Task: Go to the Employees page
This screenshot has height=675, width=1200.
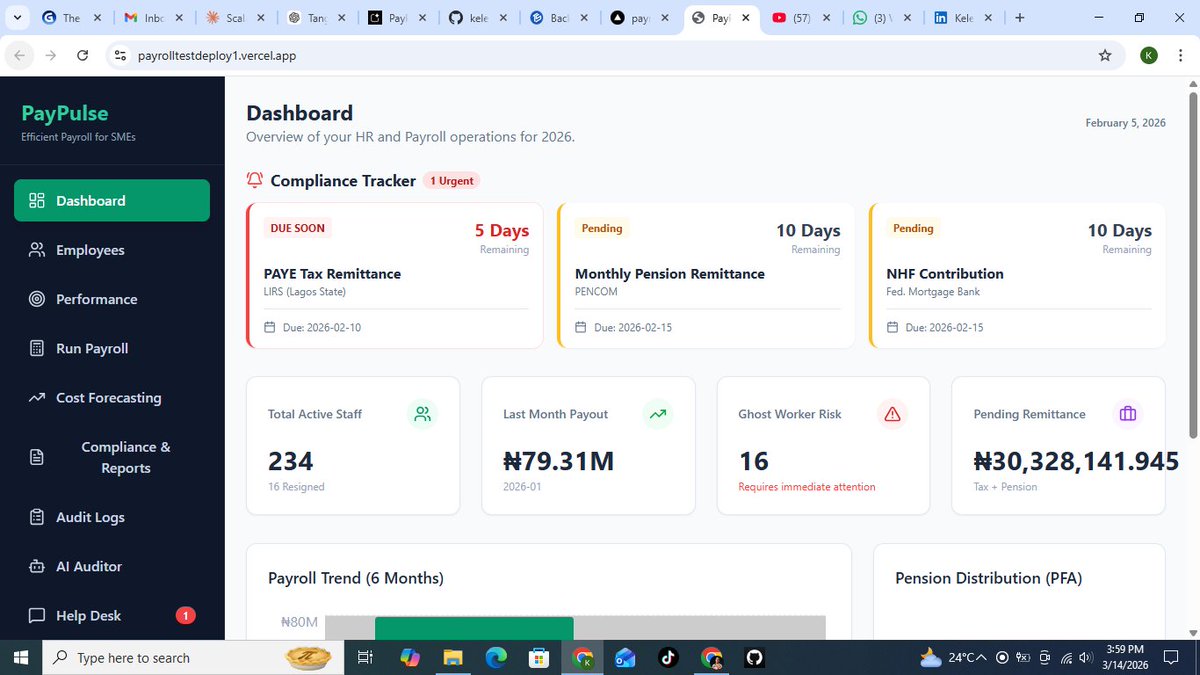Action: click(x=112, y=250)
